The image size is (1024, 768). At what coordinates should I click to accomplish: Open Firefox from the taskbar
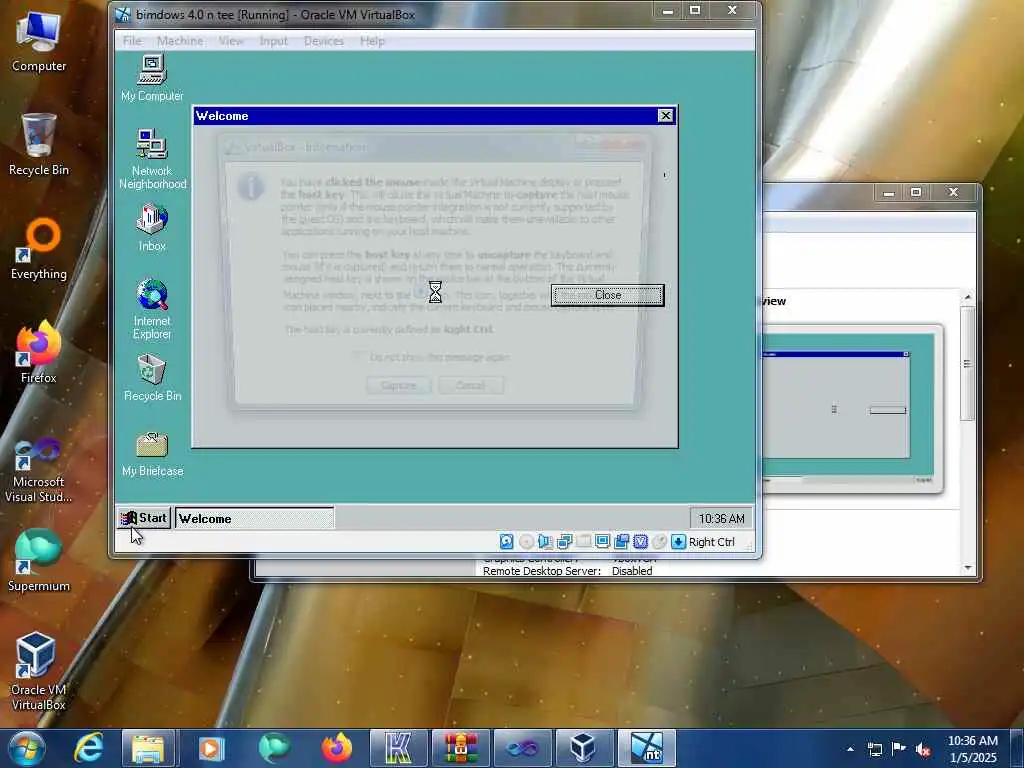[336, 748]
